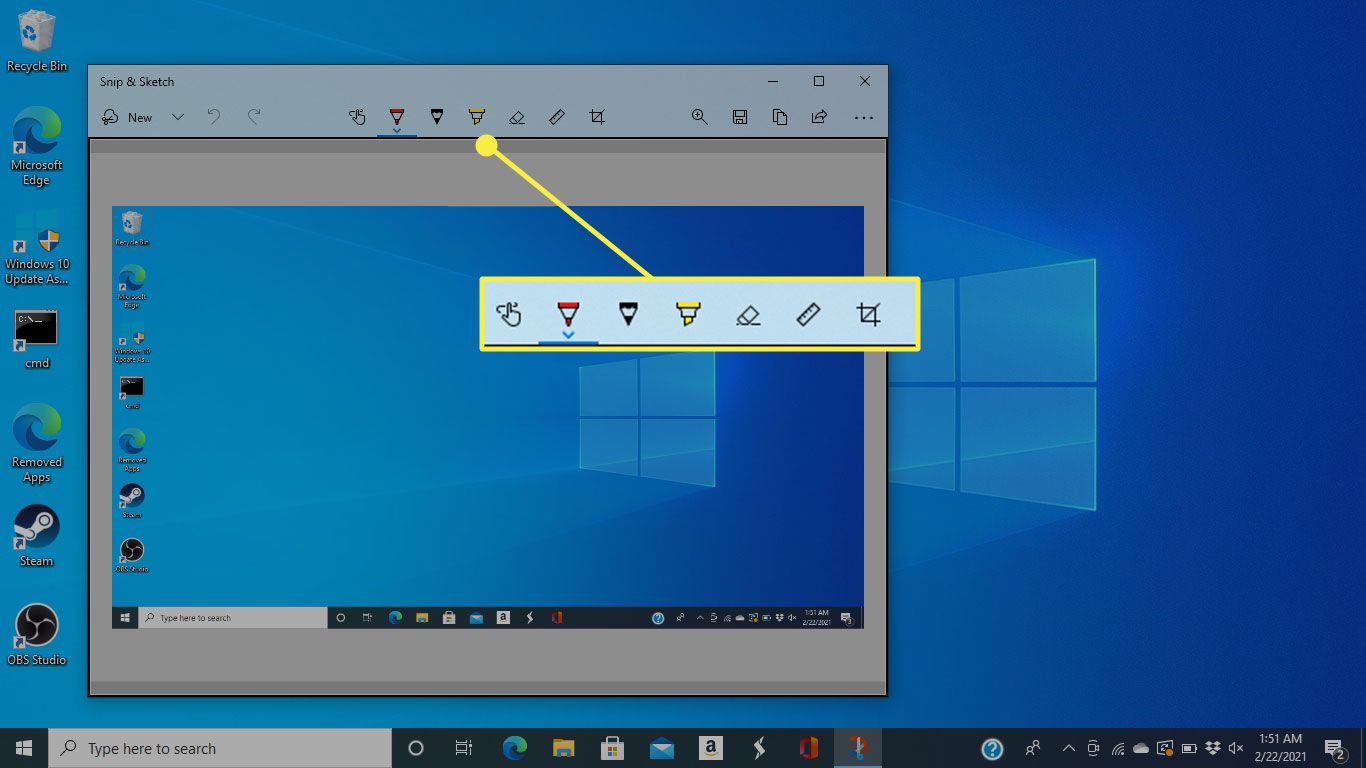This screenshot has height=768, width=1366.
Task: Activate the Eraser tool in the toolbar
Action: point(517,117)
